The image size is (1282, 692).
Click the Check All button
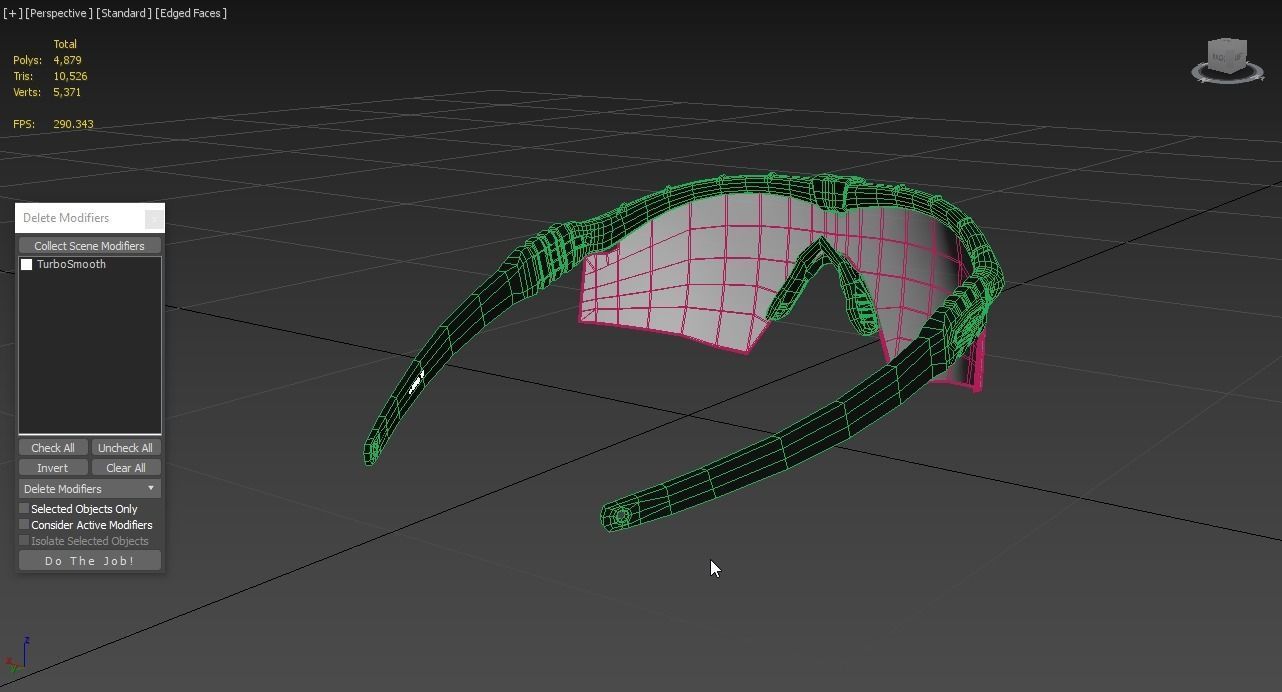tap(53, 448)
